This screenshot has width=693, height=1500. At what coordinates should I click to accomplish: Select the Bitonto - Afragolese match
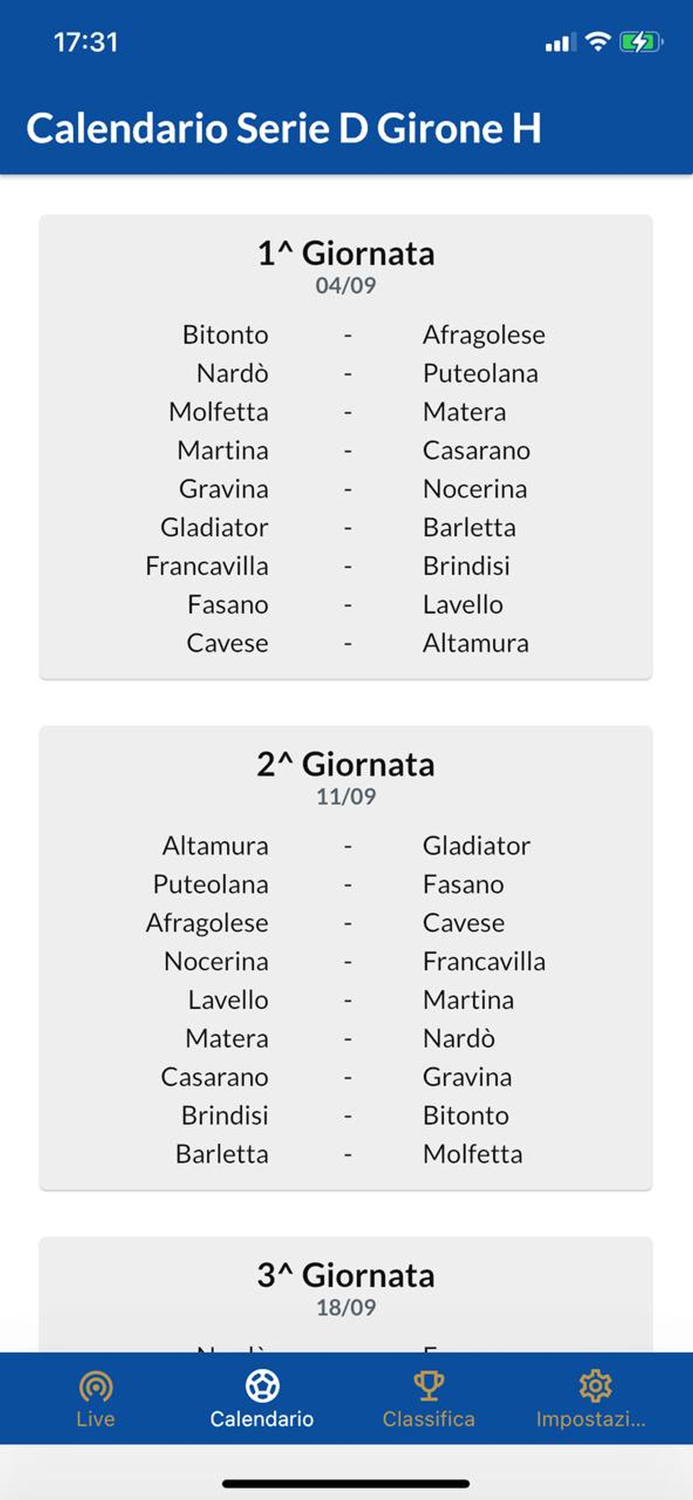[x=346, y=334]
